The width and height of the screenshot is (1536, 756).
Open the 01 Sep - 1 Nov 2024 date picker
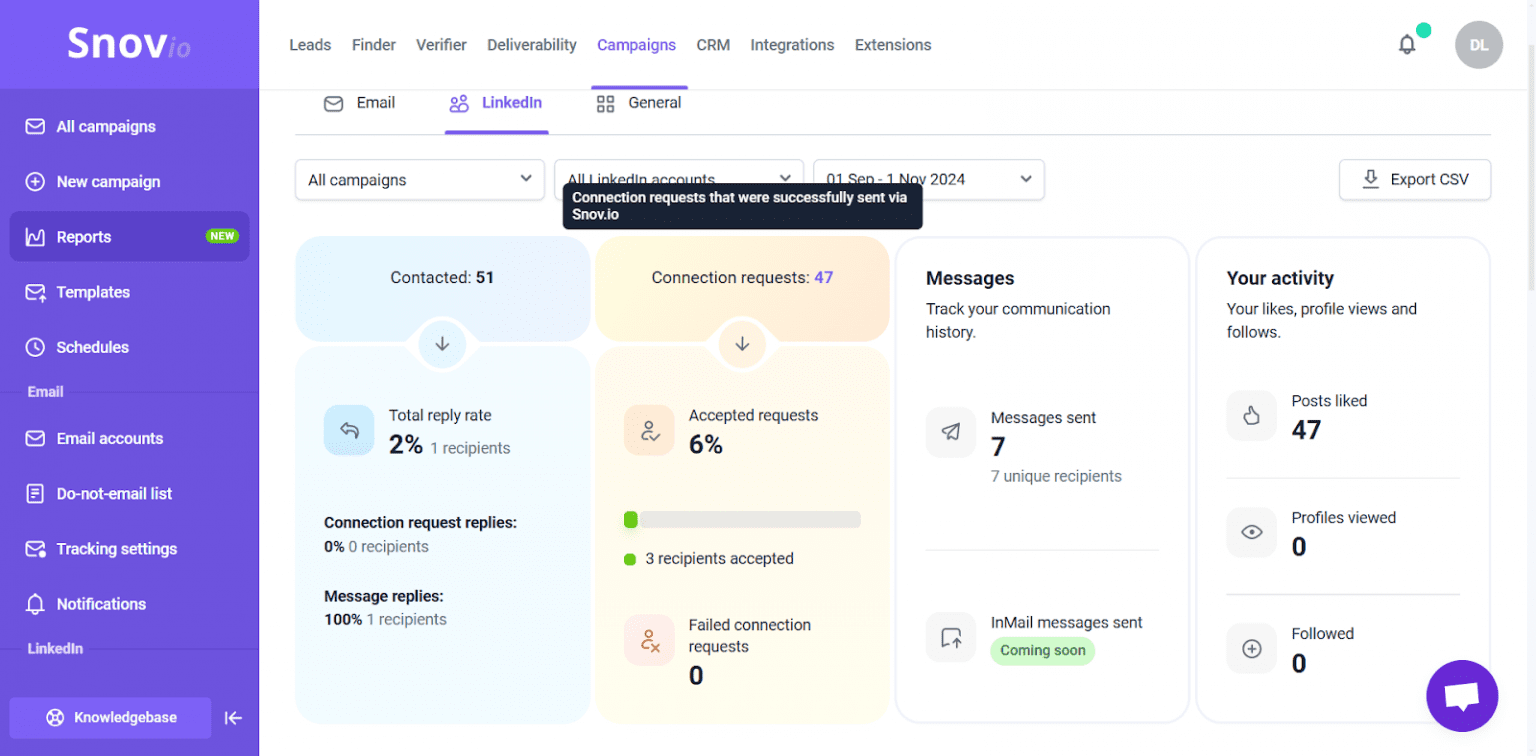[928, 179]
